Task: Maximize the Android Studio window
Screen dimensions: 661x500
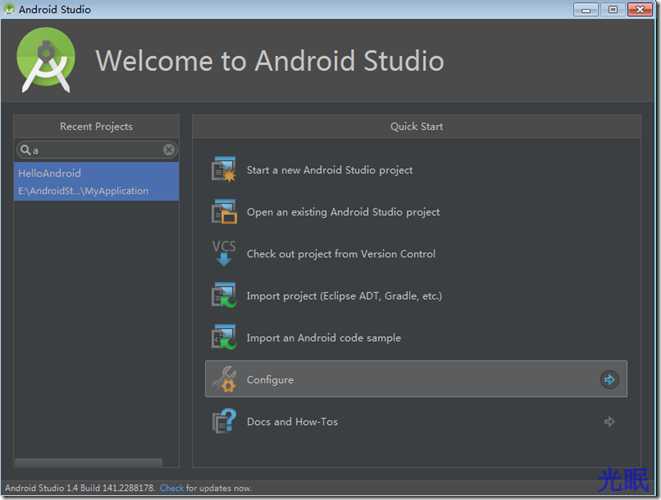Action: point(613,10)
